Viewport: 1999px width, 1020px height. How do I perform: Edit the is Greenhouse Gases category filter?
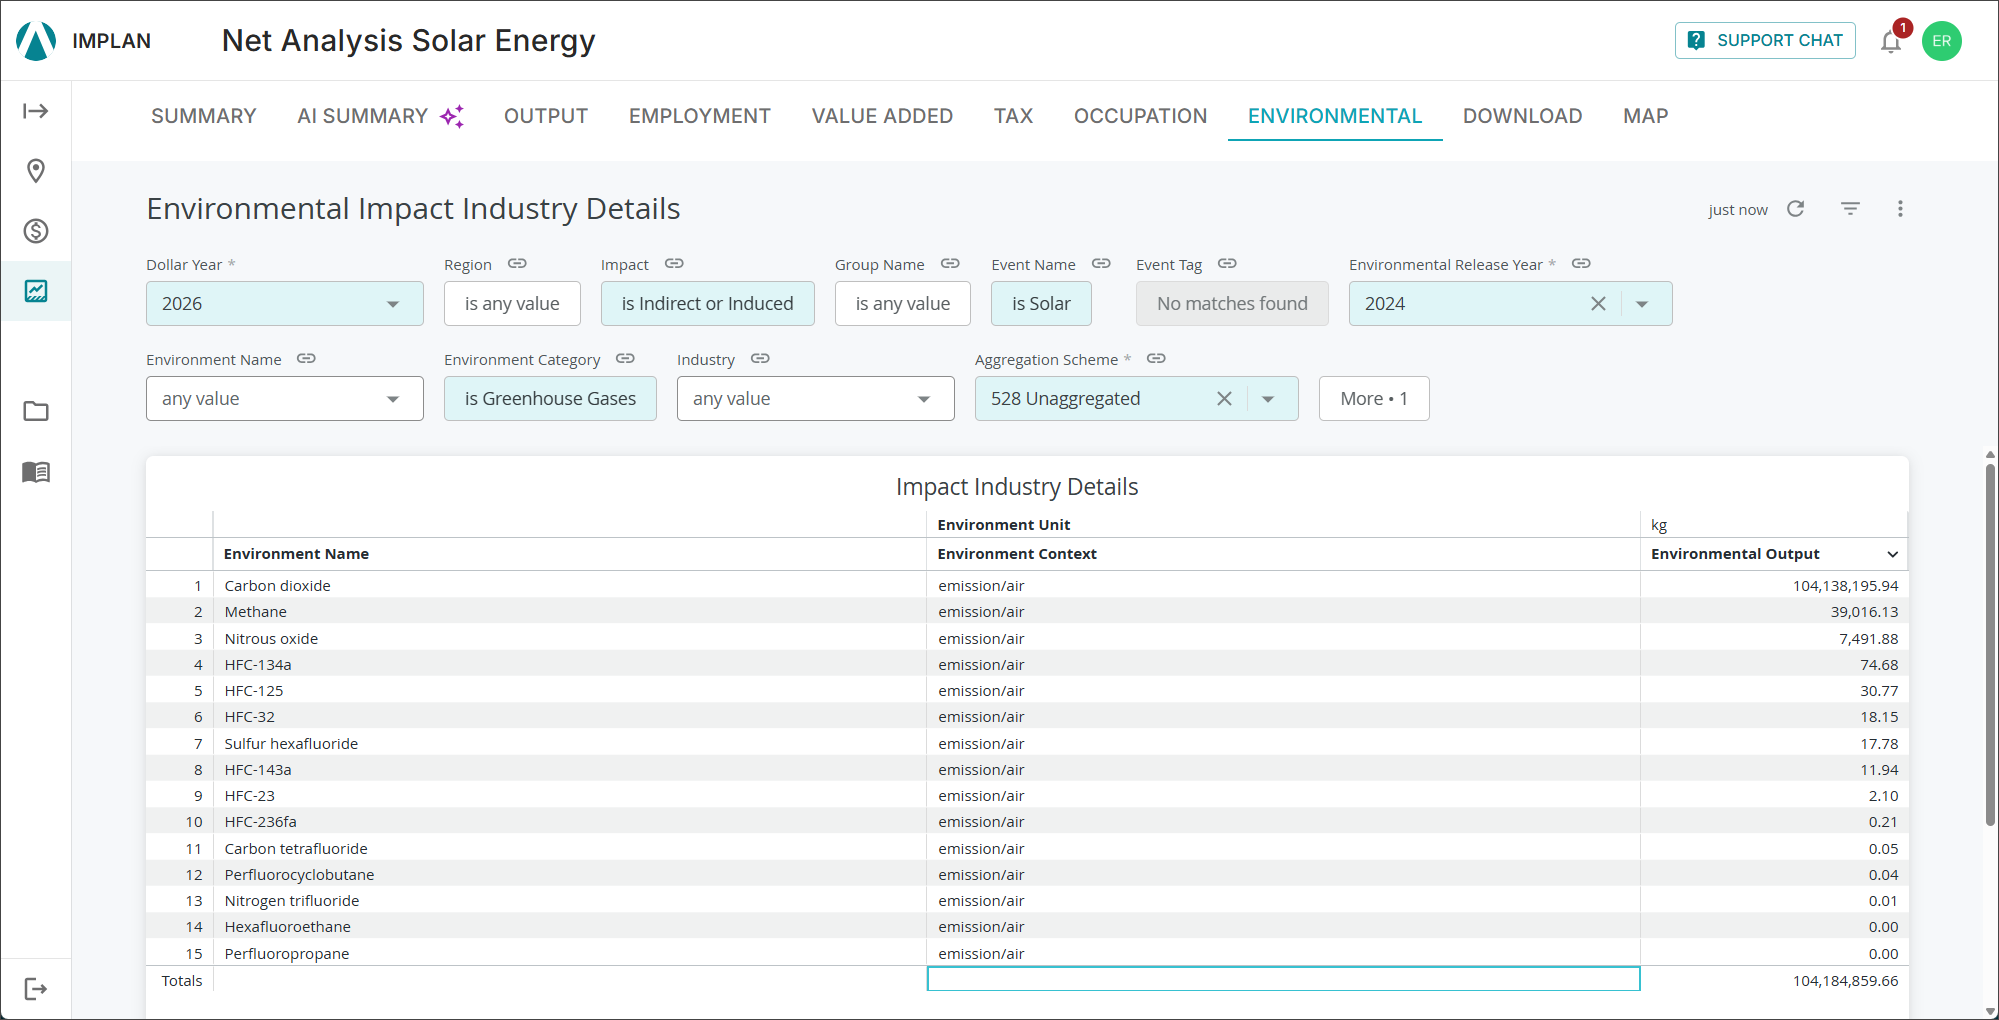tap(550, 399)
